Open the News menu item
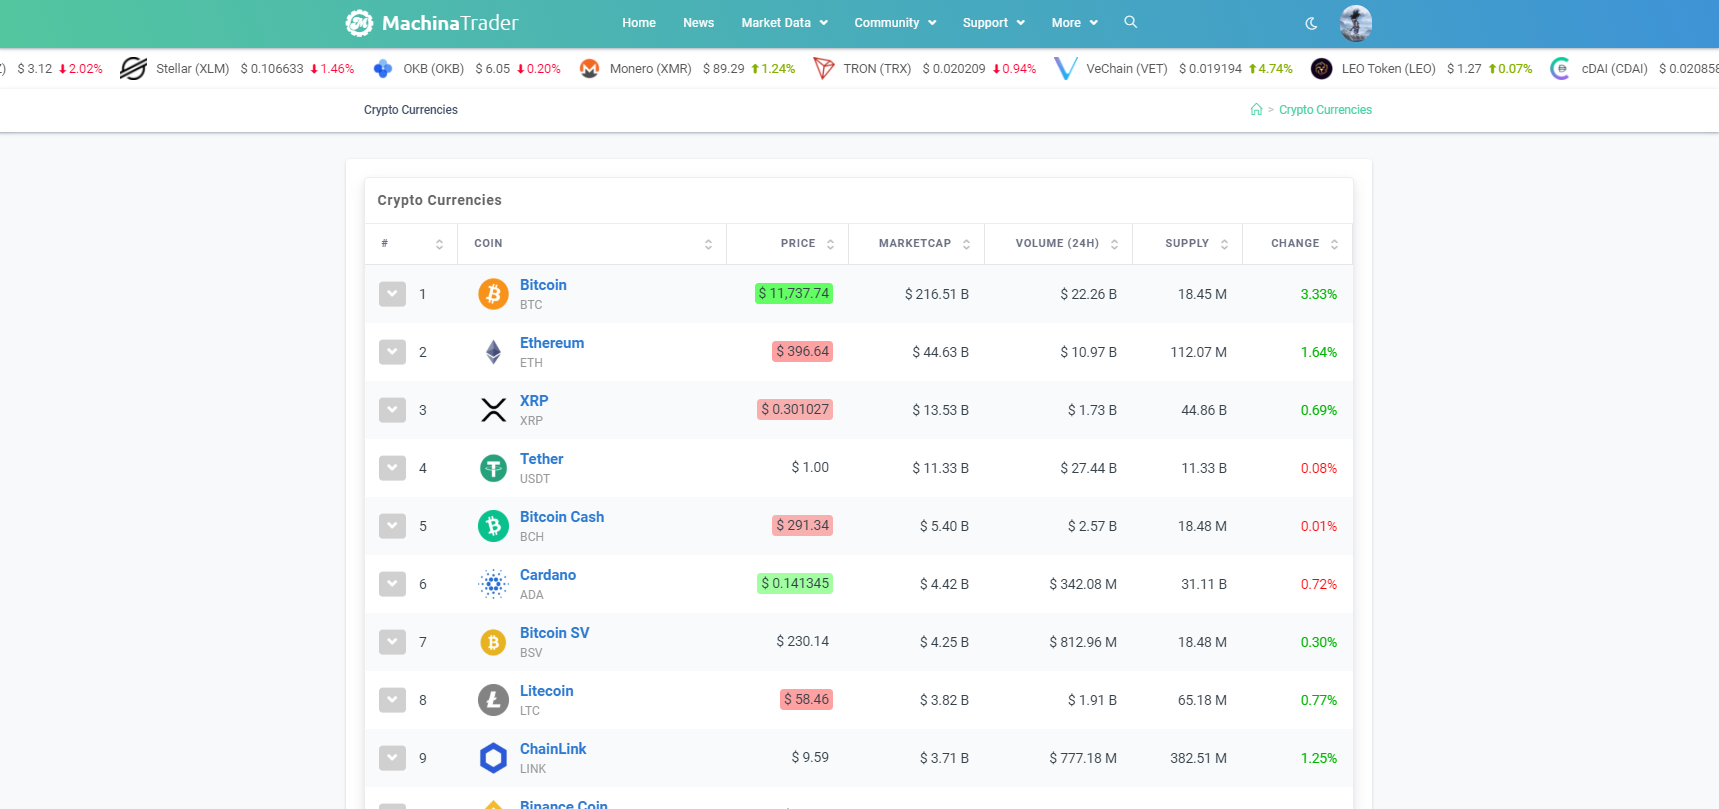The image size is (1719, 809). pos(698,23)
